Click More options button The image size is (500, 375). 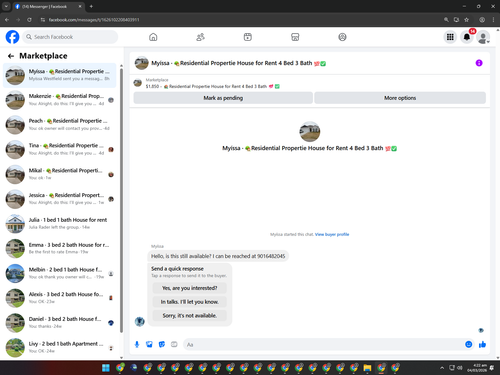[400, 98]
